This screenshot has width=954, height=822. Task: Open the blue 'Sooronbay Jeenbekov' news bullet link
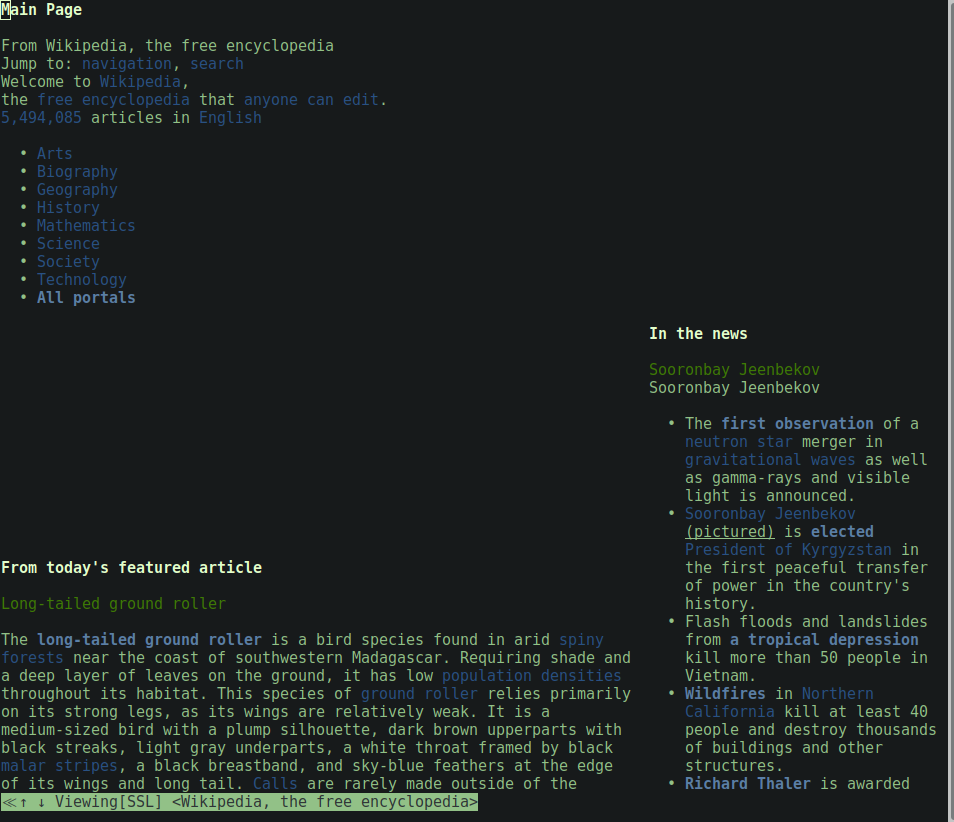[x=770, y=514]
